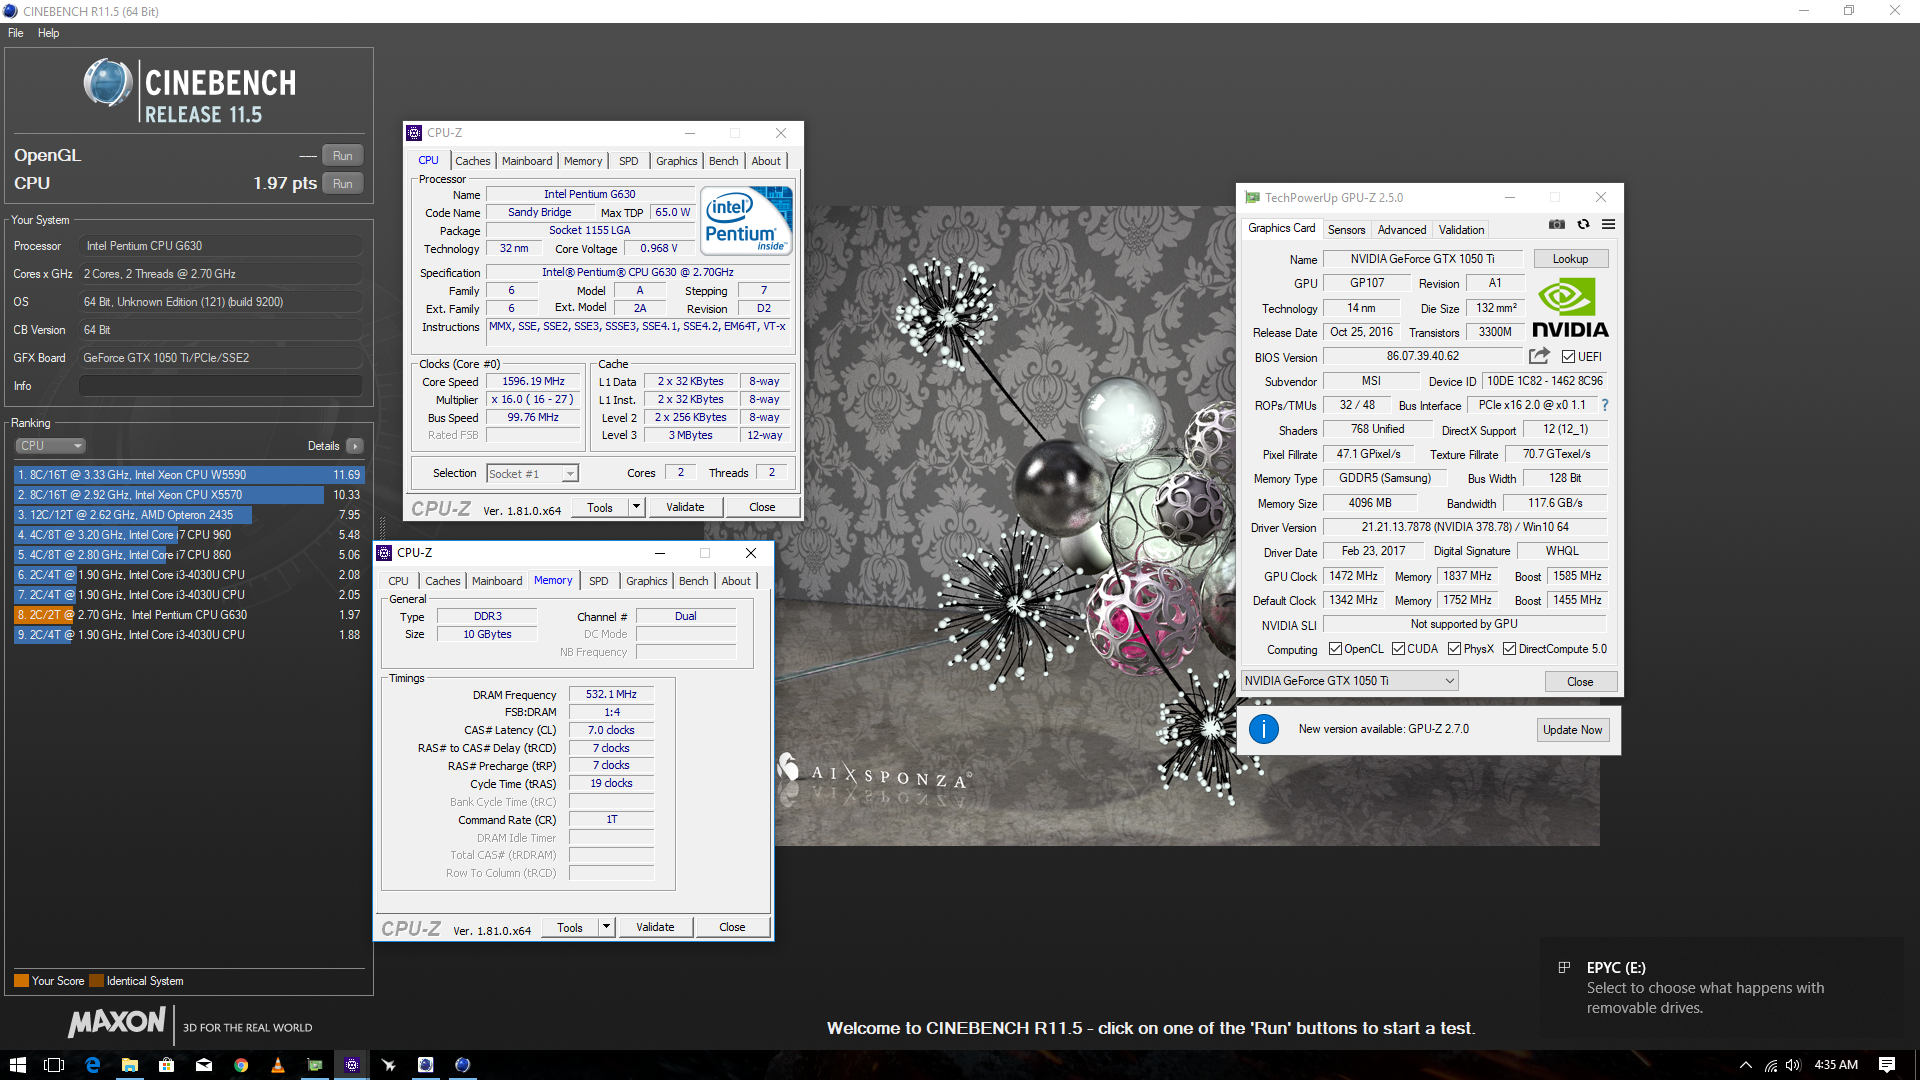Viewport: 1920px width, 1080px height.
Task: Open the Cinebench File menu
Action: [x=16, y=33]
